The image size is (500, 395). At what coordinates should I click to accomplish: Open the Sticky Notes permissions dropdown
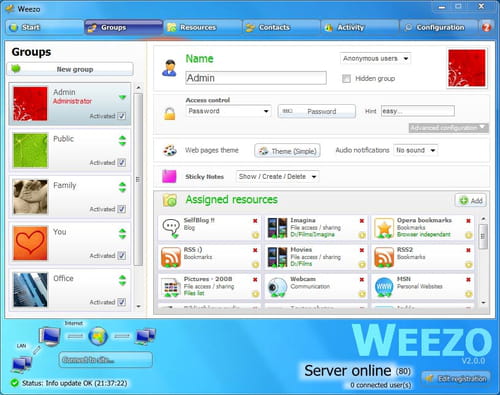pos(277,177)
